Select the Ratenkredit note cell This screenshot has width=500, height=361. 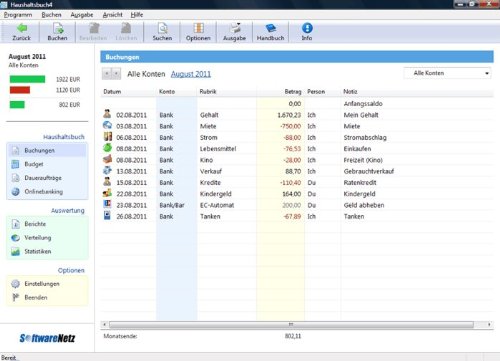click(x=360, y=183)
